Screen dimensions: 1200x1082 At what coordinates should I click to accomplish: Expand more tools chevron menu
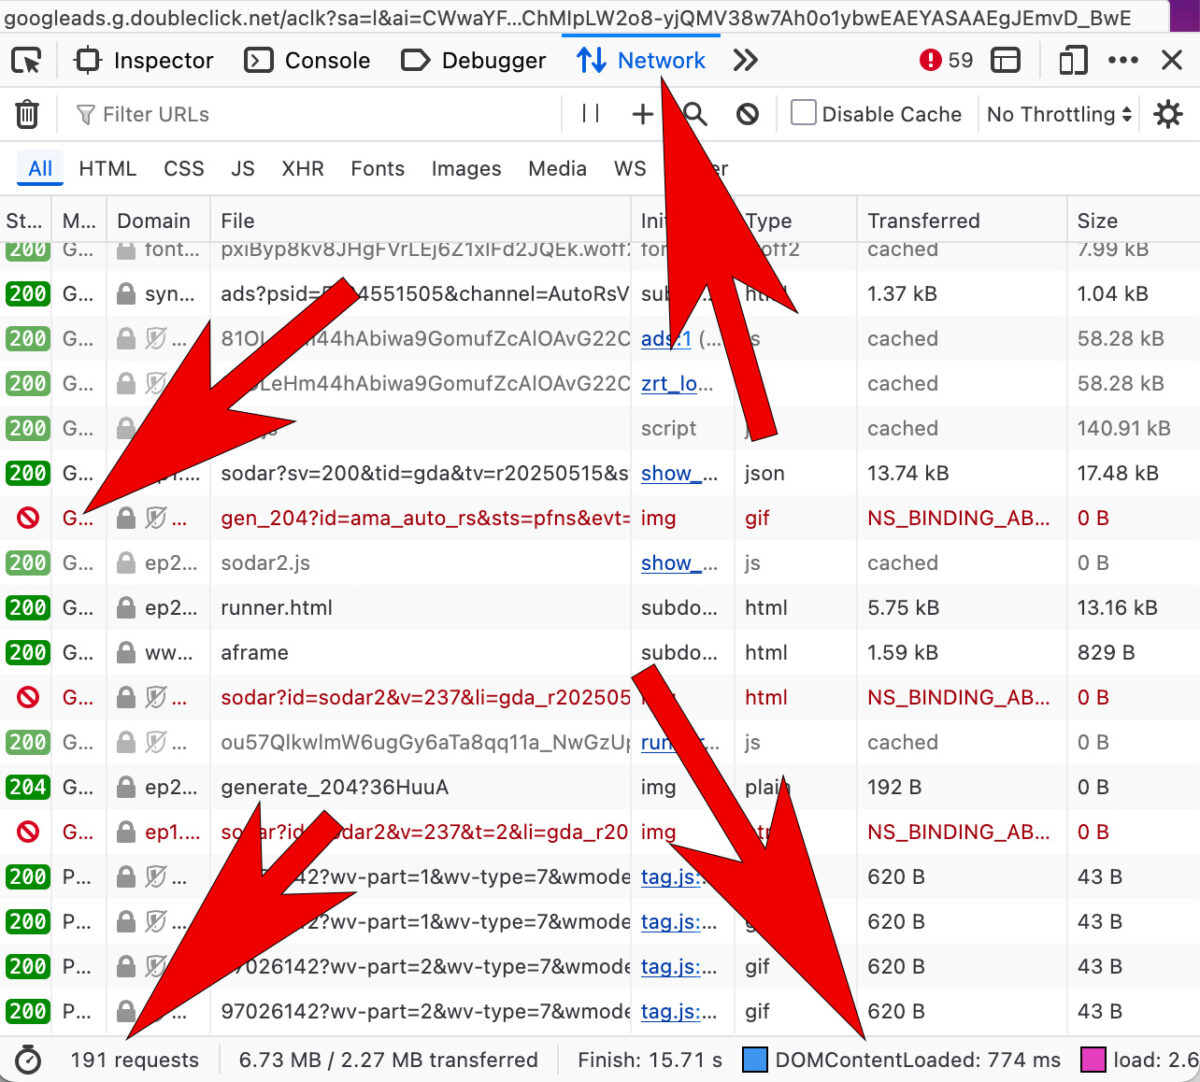[x=745, y=61]
